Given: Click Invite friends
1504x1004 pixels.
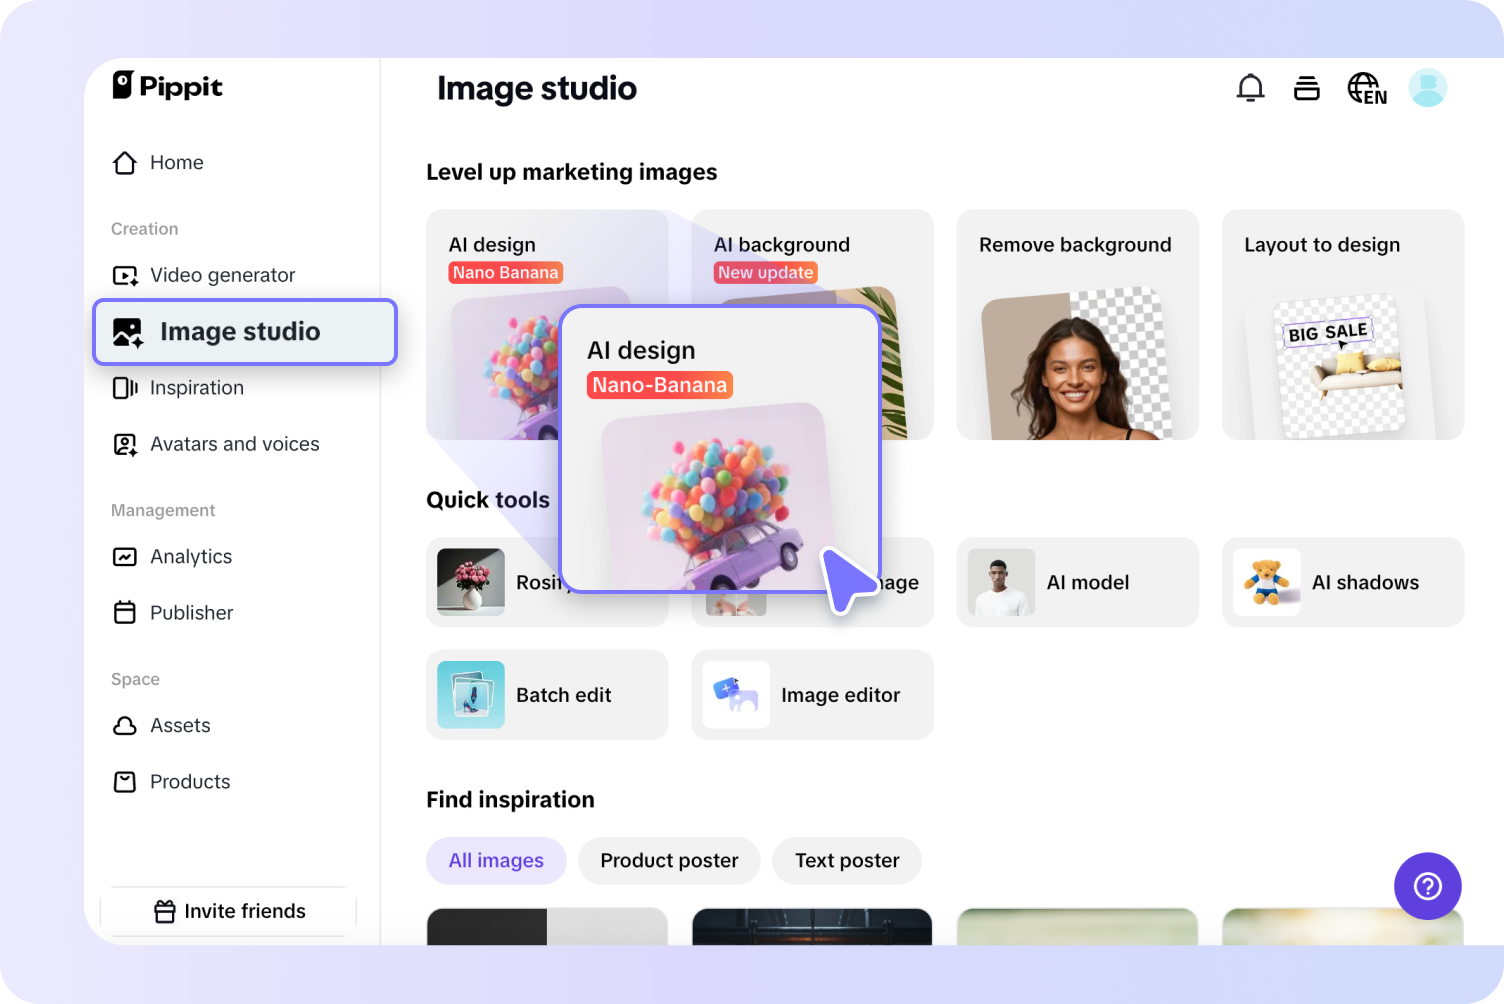Looking at the screenshot, I should tap(228, 911).
